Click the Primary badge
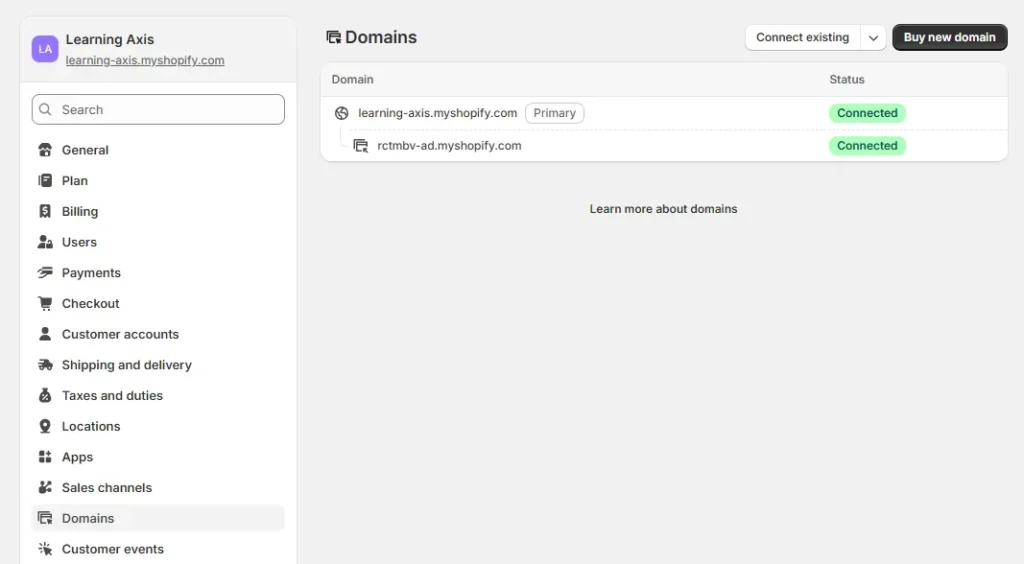This screenshot has height=564, width=1024. click(x=554, y=113)
